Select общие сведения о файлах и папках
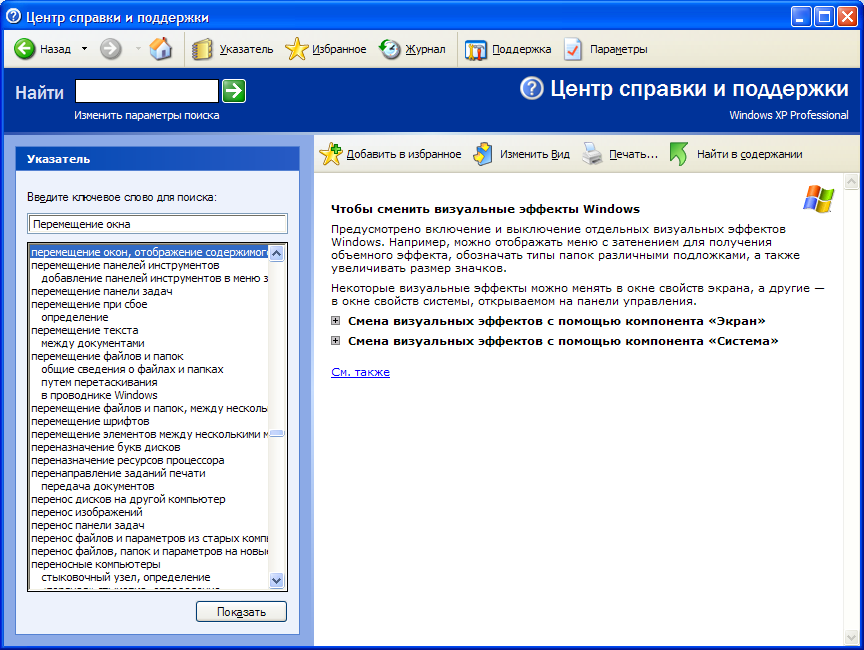The image size is (864, 650). point(132,369)
